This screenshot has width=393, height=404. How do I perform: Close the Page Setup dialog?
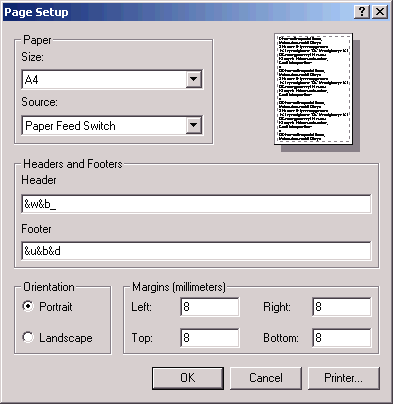point(380,12)
